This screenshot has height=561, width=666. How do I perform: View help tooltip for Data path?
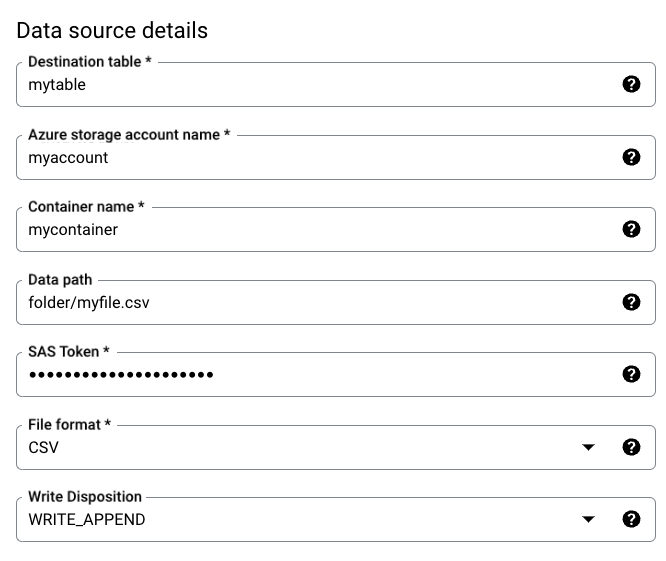(631, 302)
